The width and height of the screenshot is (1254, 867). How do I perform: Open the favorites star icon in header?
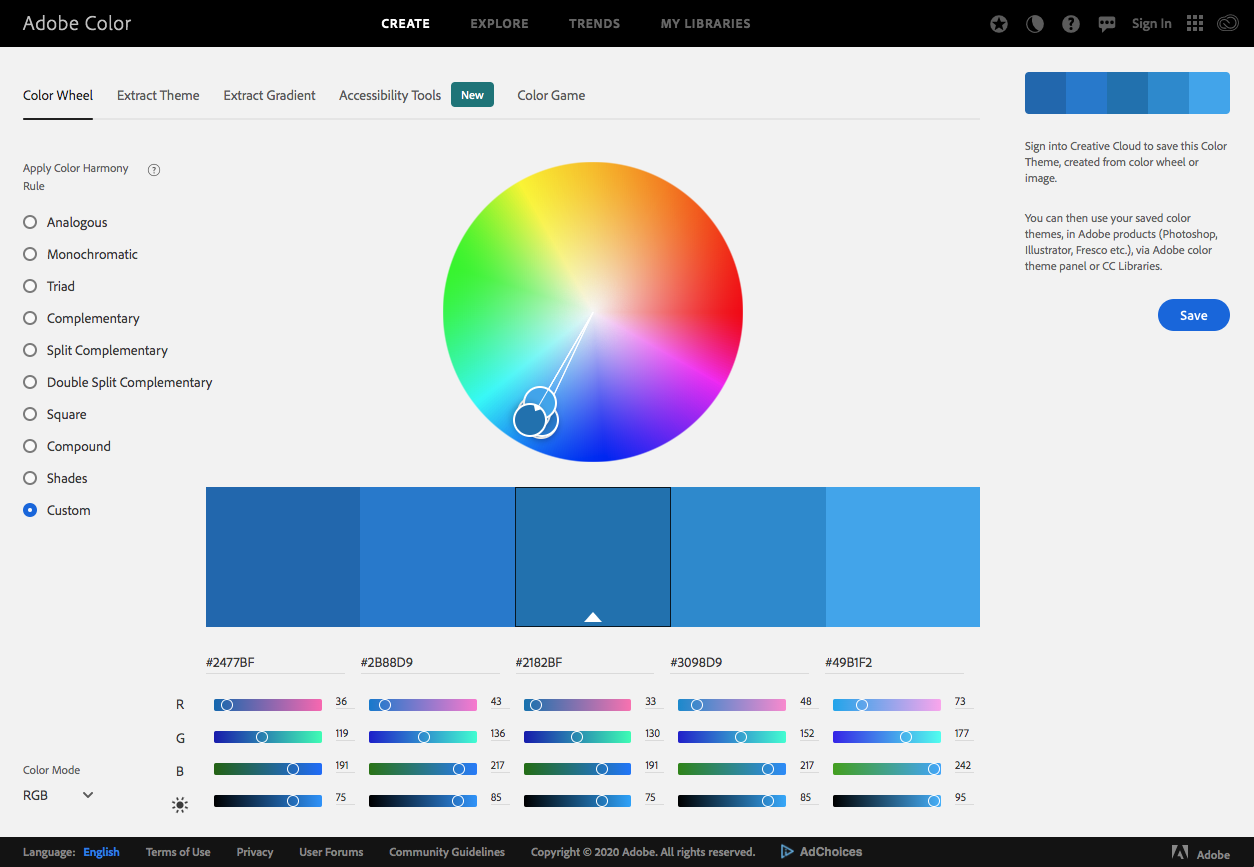pos(999,24)
